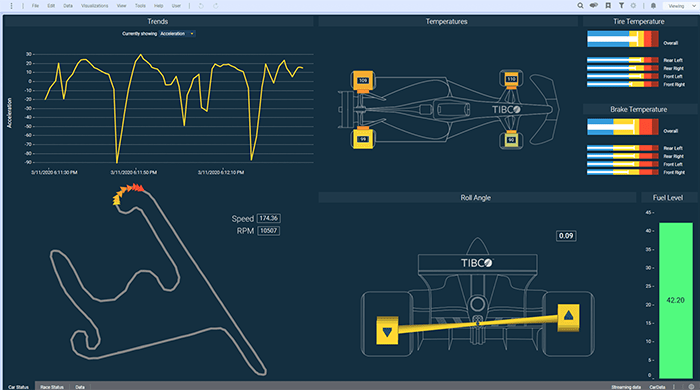Click the Speed value field
The height and width of the screenshot is (390, 700).
pos(269,218)
